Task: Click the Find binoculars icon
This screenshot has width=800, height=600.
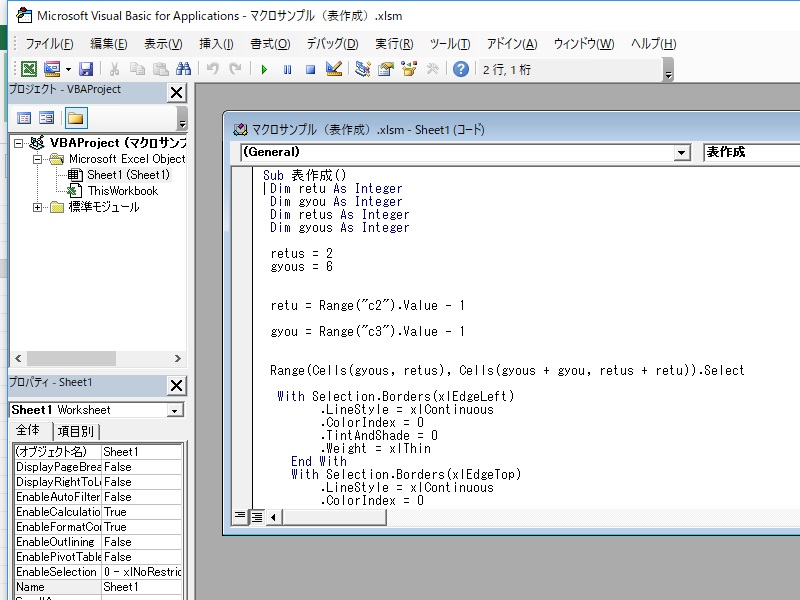Action: (183, 69)
